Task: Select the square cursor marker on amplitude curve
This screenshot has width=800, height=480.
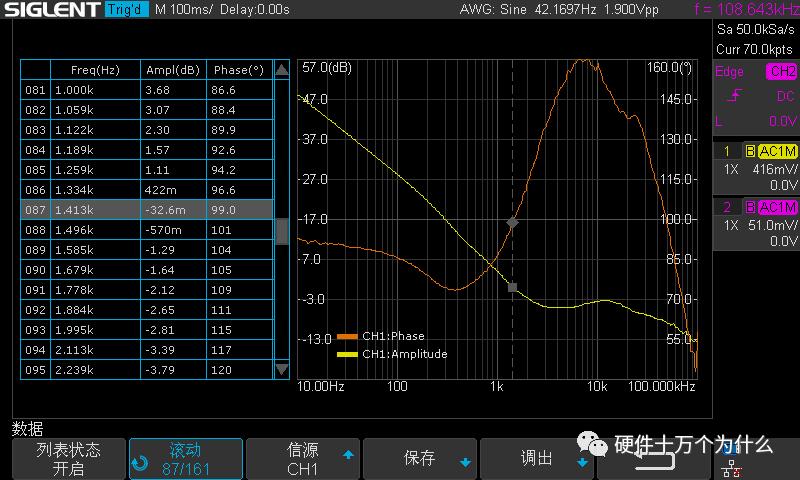Action: (512, 287)
